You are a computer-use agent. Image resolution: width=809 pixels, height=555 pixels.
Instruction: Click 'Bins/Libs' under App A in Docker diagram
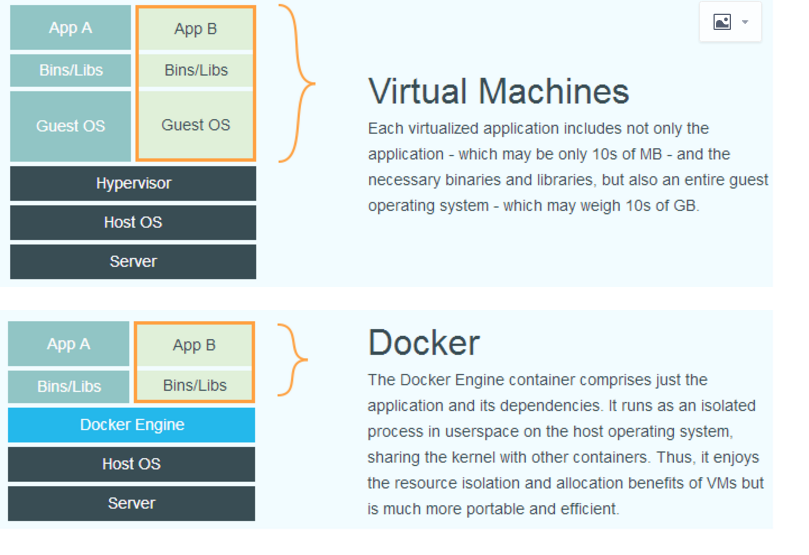(x=69, y=386)
